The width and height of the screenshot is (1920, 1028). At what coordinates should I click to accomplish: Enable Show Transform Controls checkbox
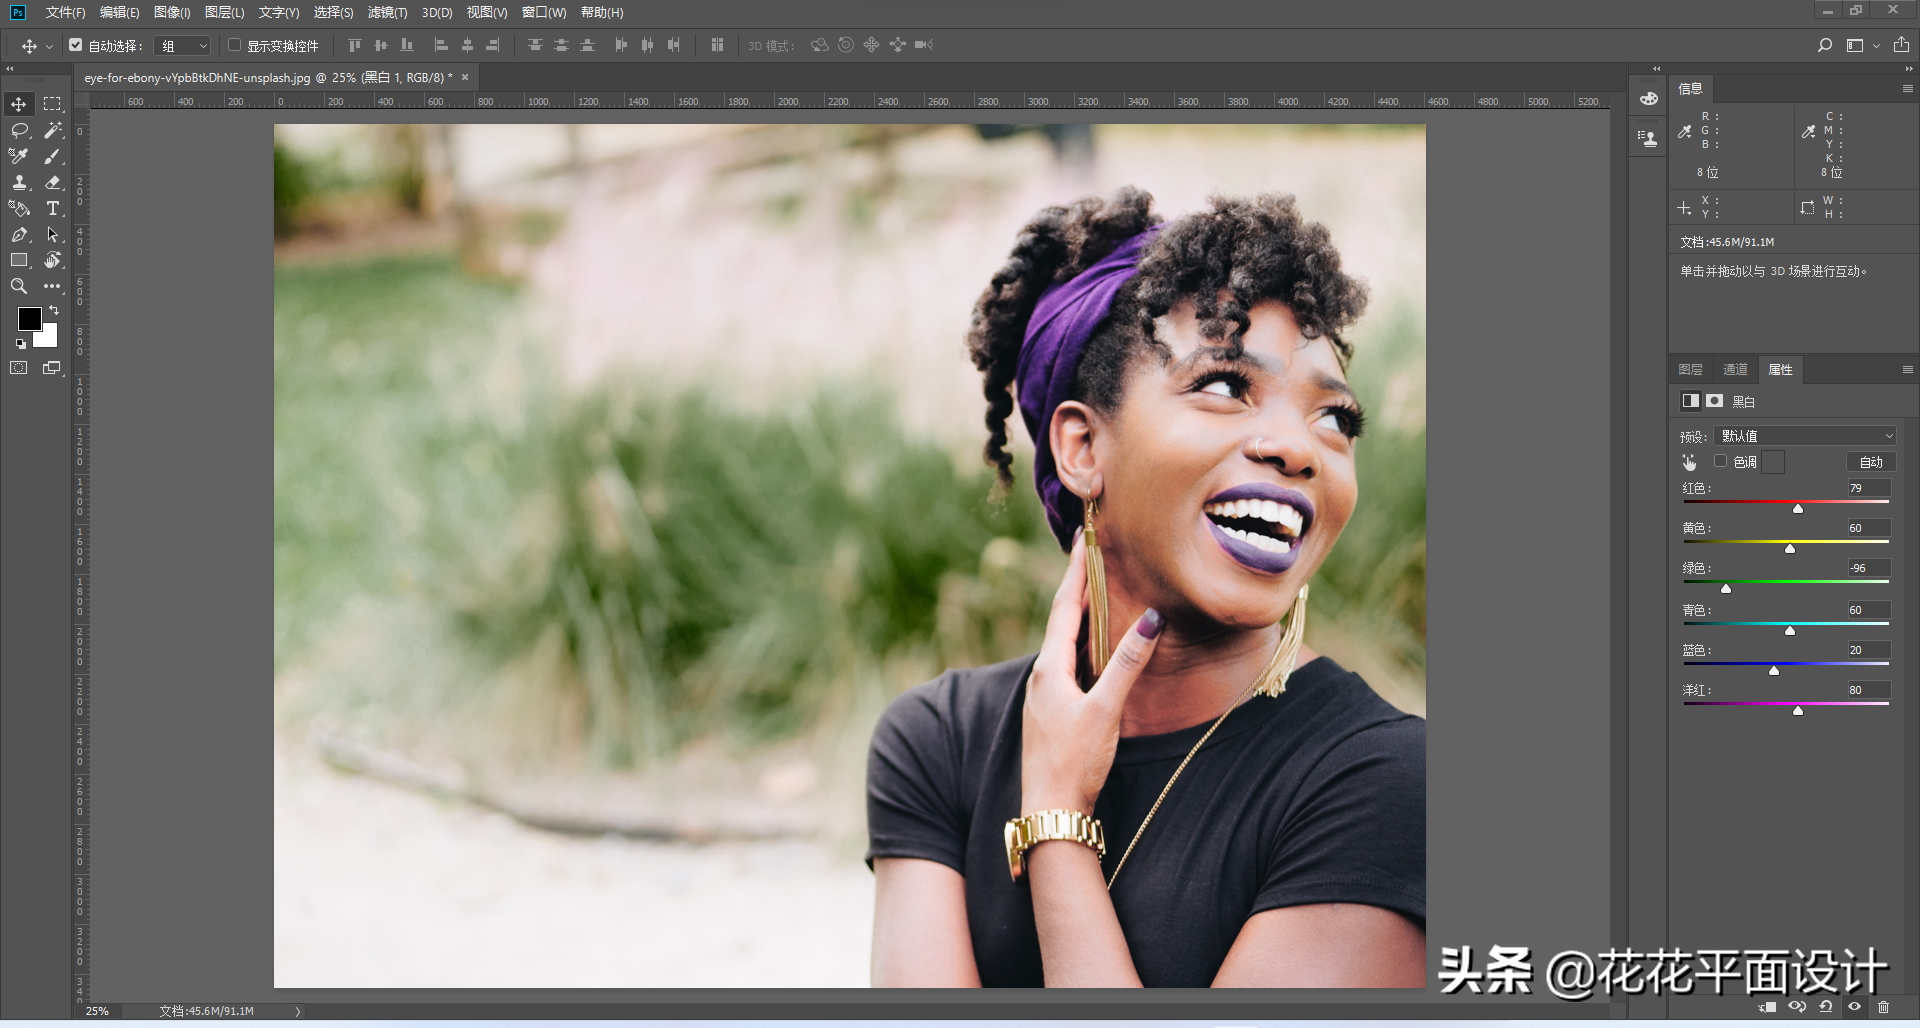[x=234, y=45]
